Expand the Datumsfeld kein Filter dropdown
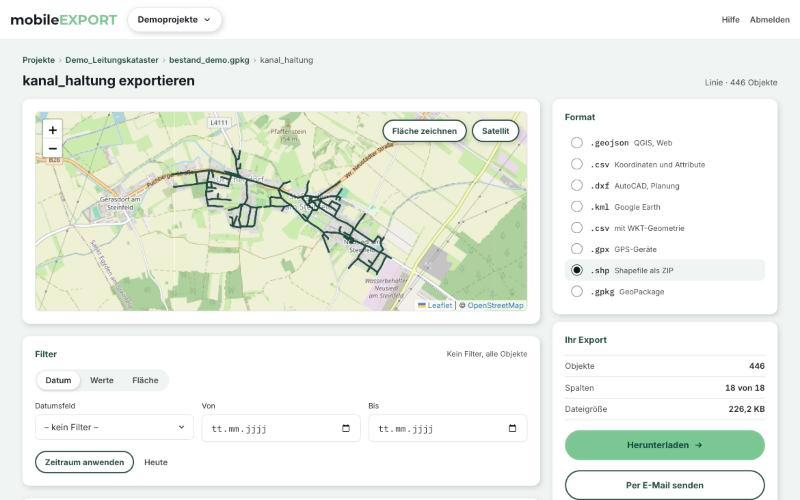800x500 pixels. [x=114, y=427]
